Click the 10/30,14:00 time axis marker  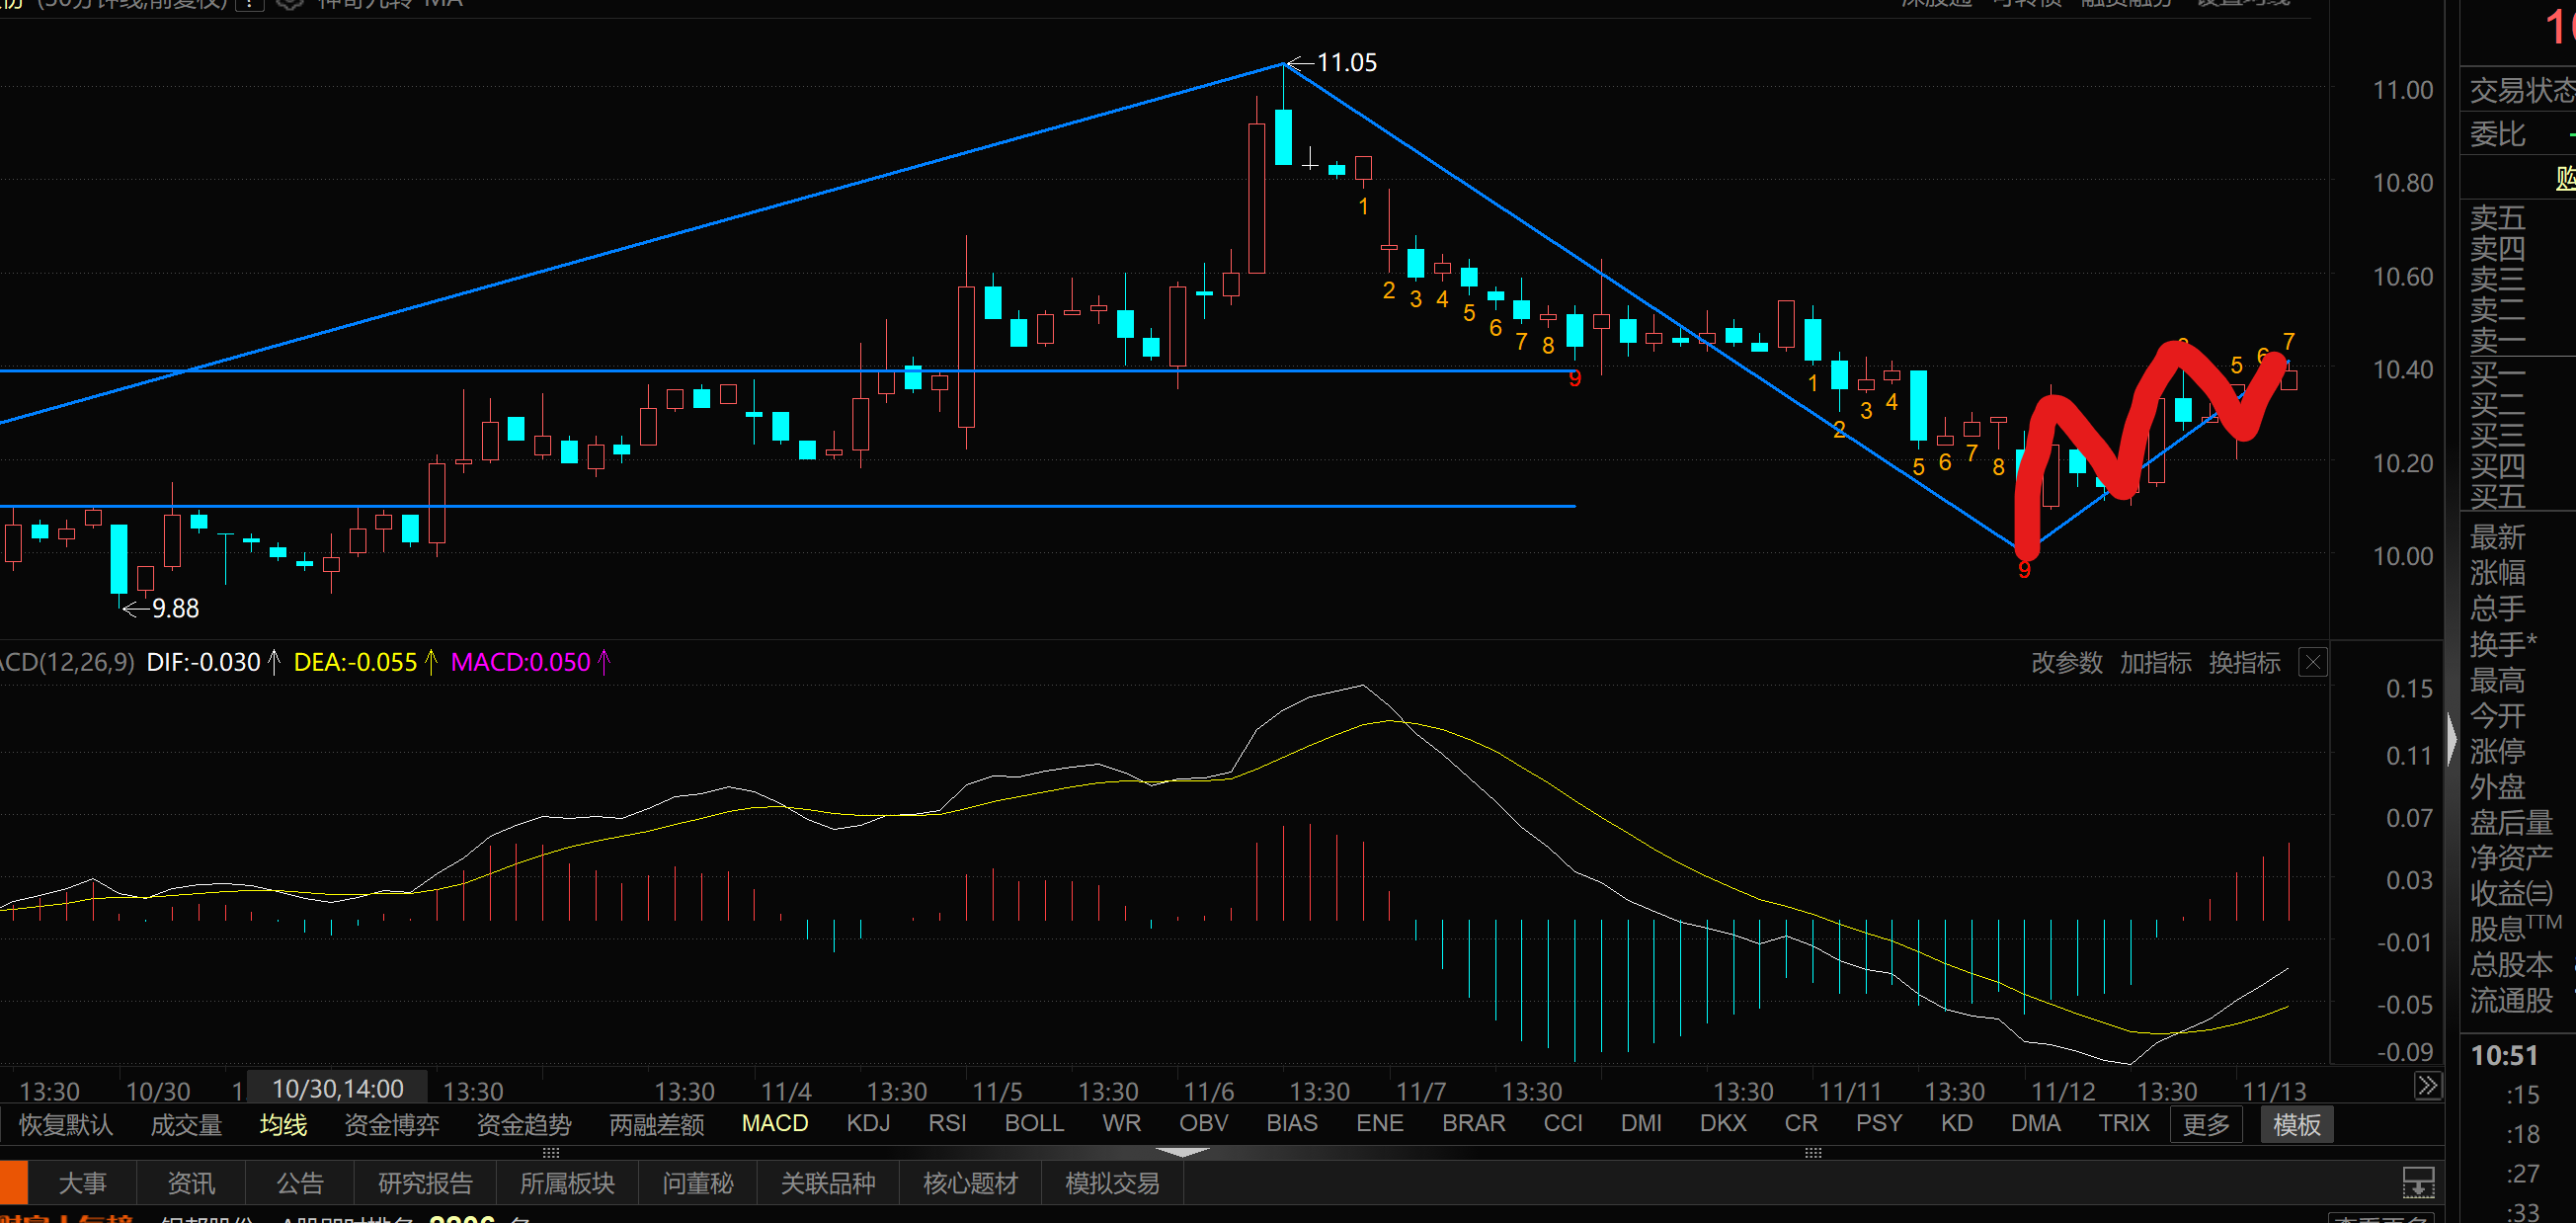[338, 1088]
